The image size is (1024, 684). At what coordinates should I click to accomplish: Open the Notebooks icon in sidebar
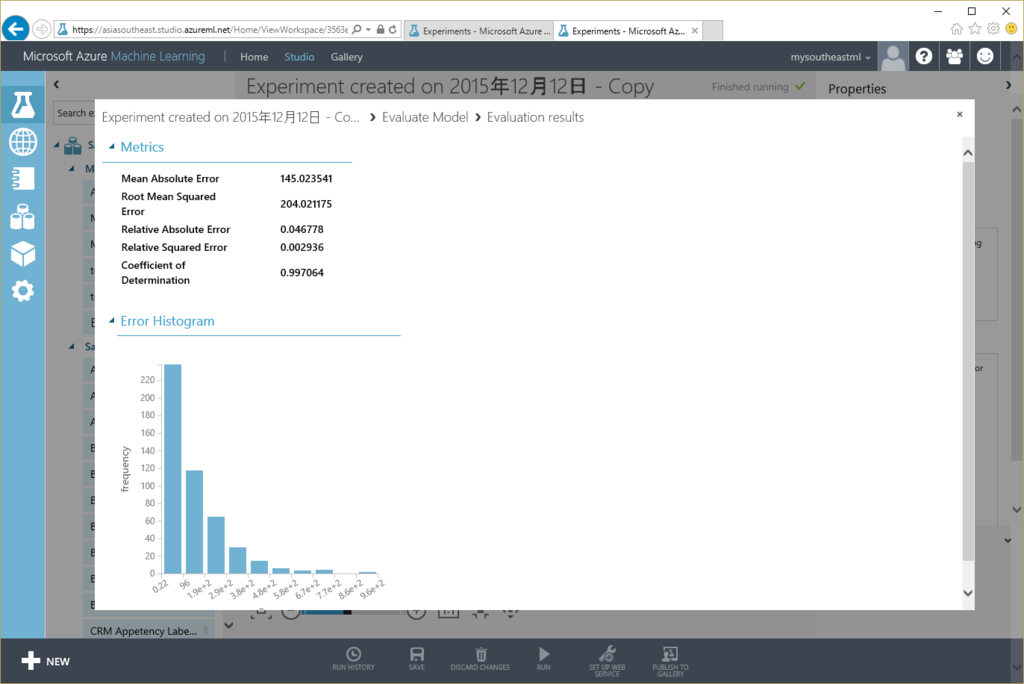click(23, 178)
